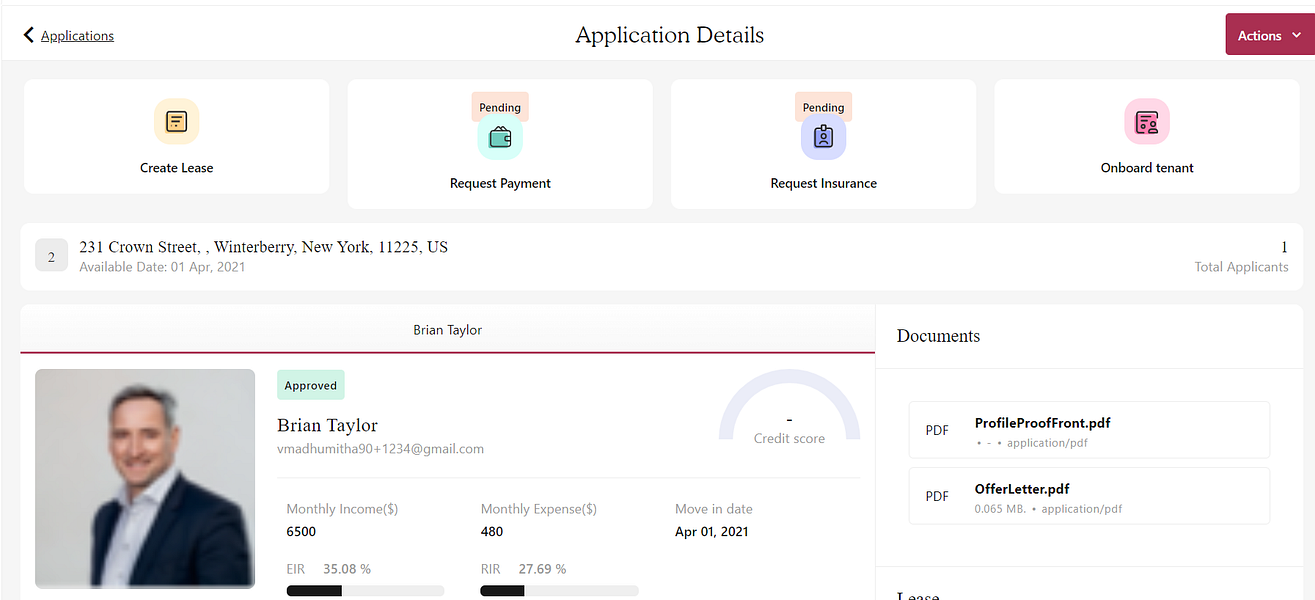Click the EIR progress bar
Viewport: 1315px width, 600px height.
363,591
